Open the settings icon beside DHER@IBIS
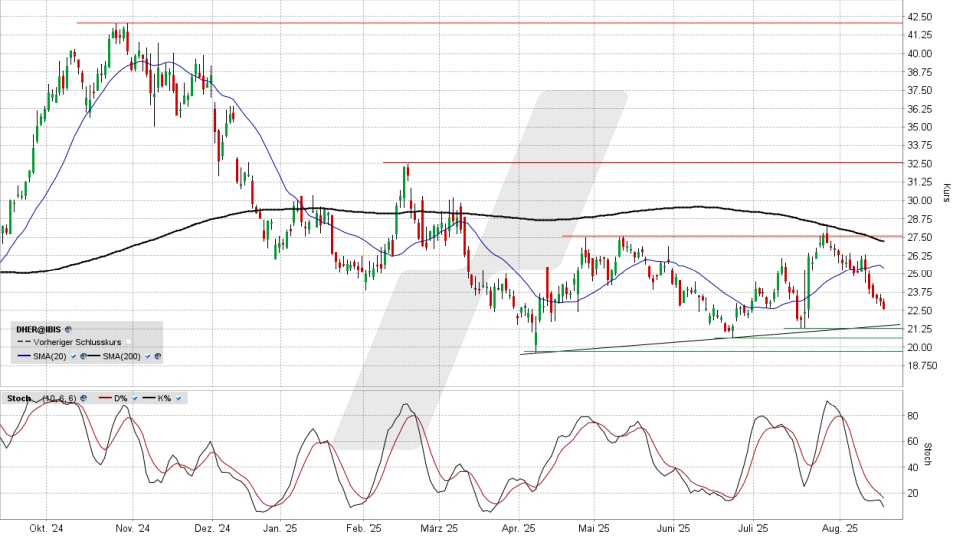The height and width of the screenshot is (540, 960). point(69,329)
